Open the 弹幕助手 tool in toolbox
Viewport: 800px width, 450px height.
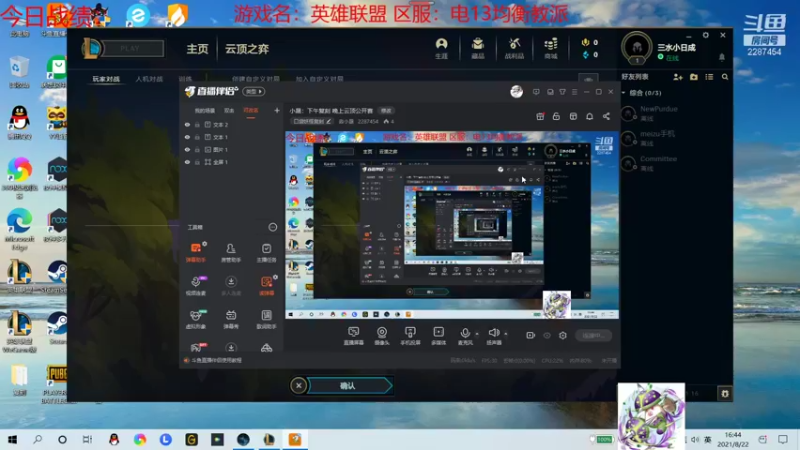pyautogui.click(x=195, y=253)
